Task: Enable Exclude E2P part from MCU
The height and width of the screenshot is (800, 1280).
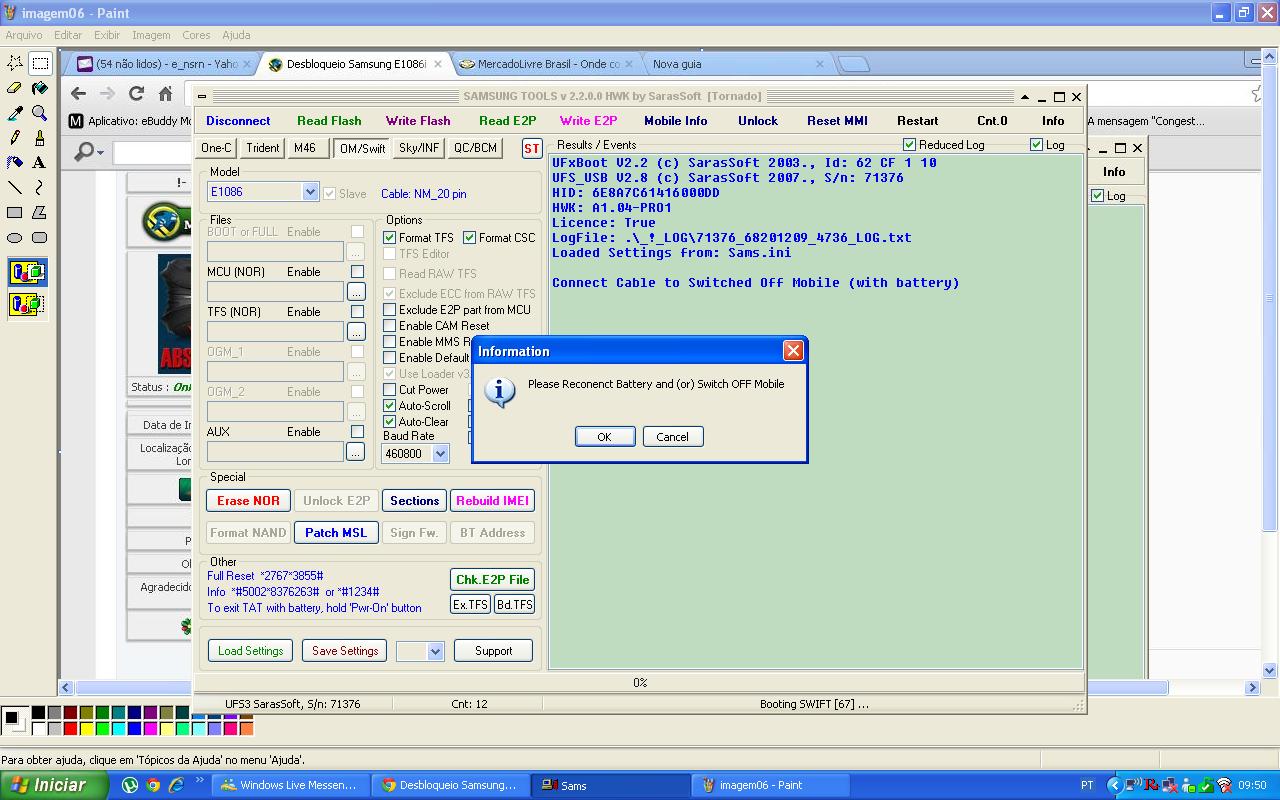Action: point(390,310)
